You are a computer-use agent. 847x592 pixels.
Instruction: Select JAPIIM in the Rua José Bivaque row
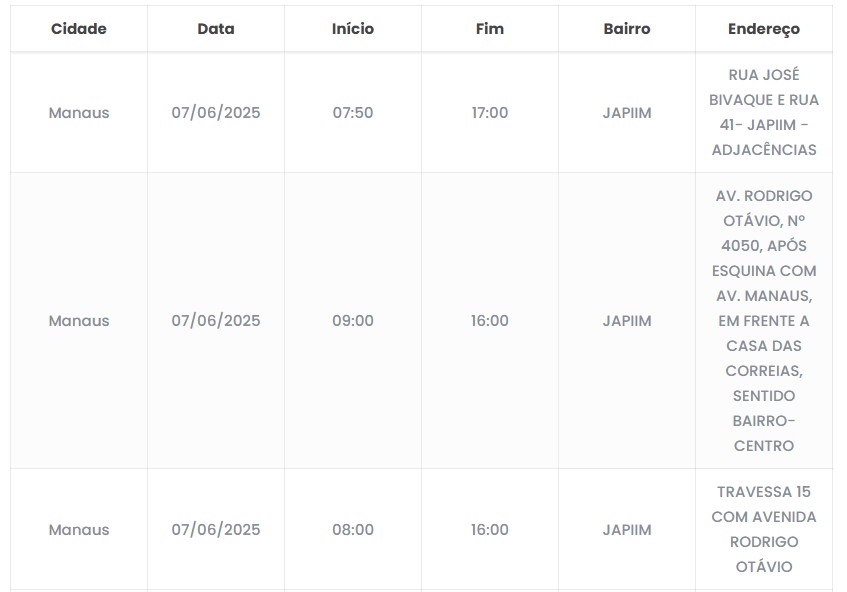coord(627,113)
